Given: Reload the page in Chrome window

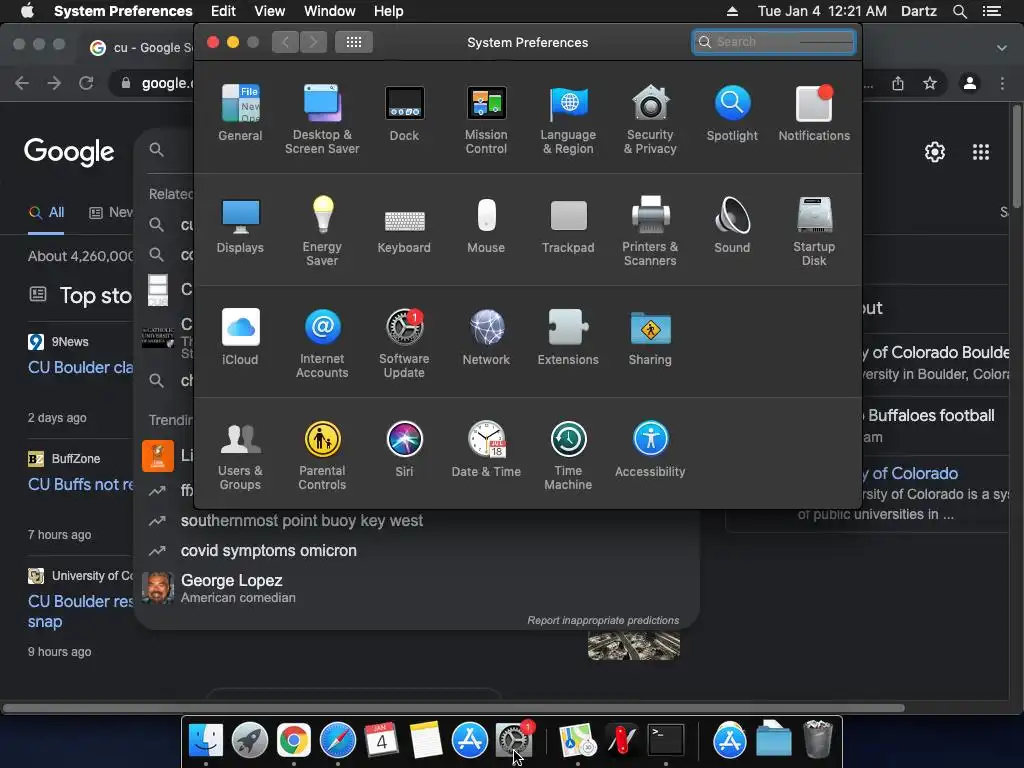Looking at the screenshot, I should (x=86, y=83).
